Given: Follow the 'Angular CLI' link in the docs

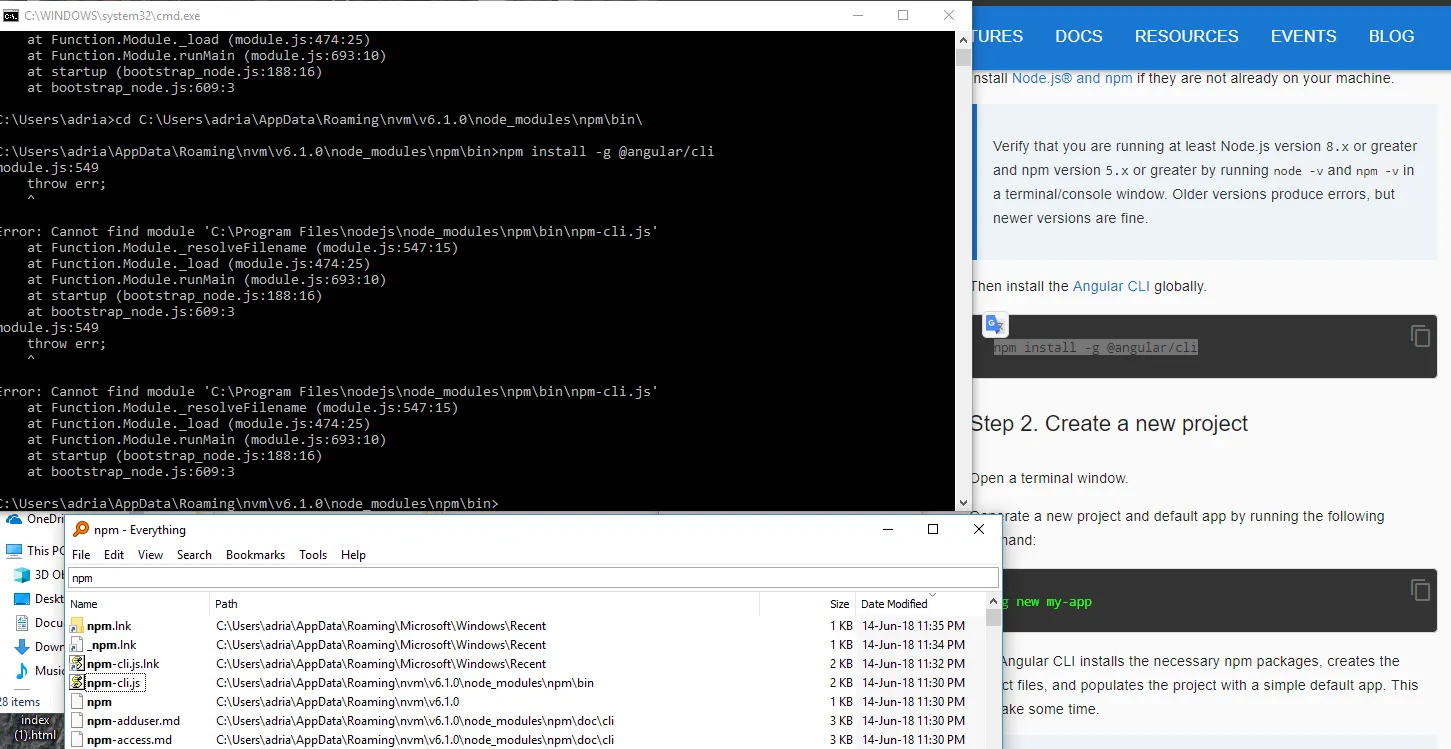Looking at the screenshot, I should coord(1111,286).
